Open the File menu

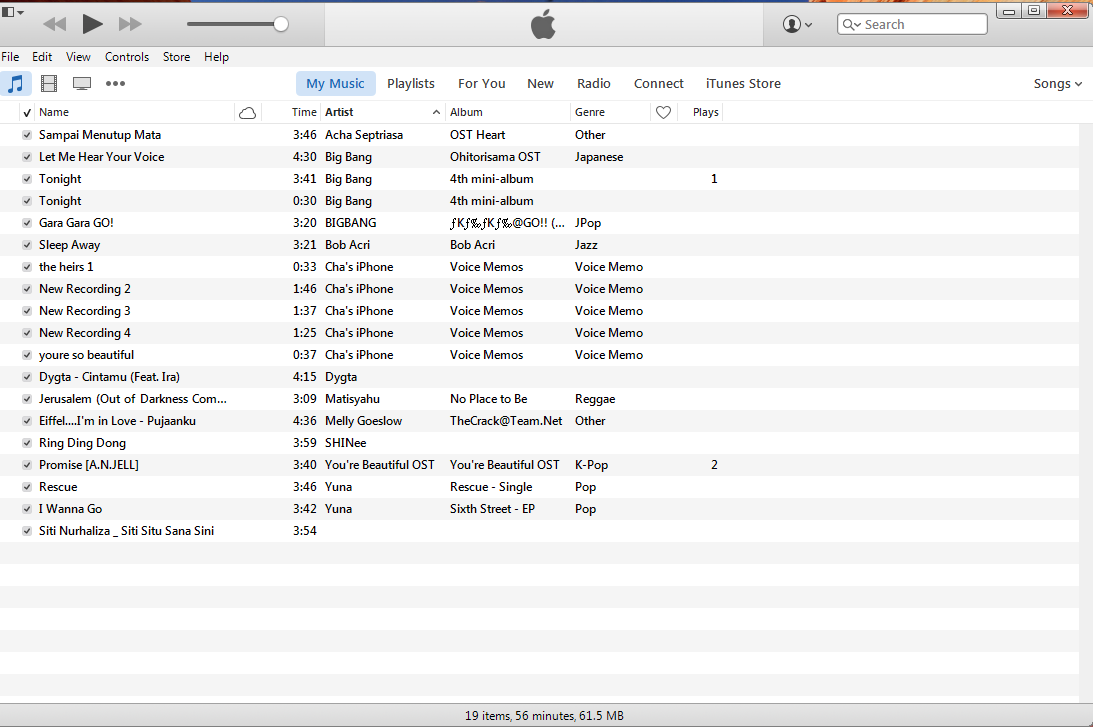tap(10, 57)
